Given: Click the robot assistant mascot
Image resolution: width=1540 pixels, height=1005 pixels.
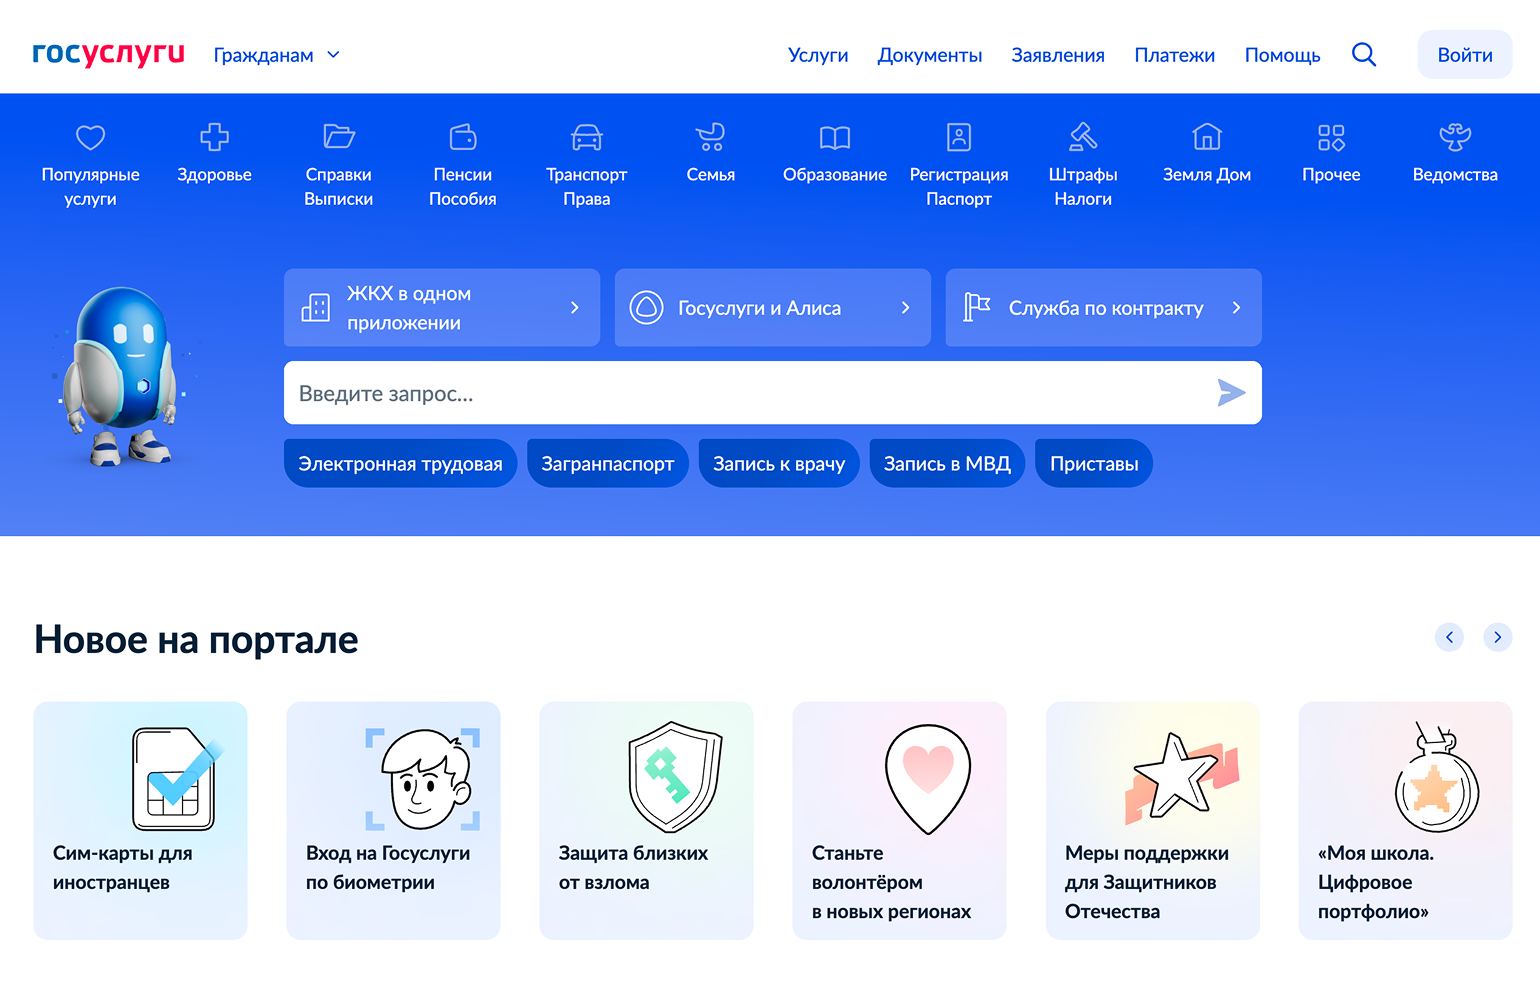Looking at the screenshot, I should click(123, 377).
